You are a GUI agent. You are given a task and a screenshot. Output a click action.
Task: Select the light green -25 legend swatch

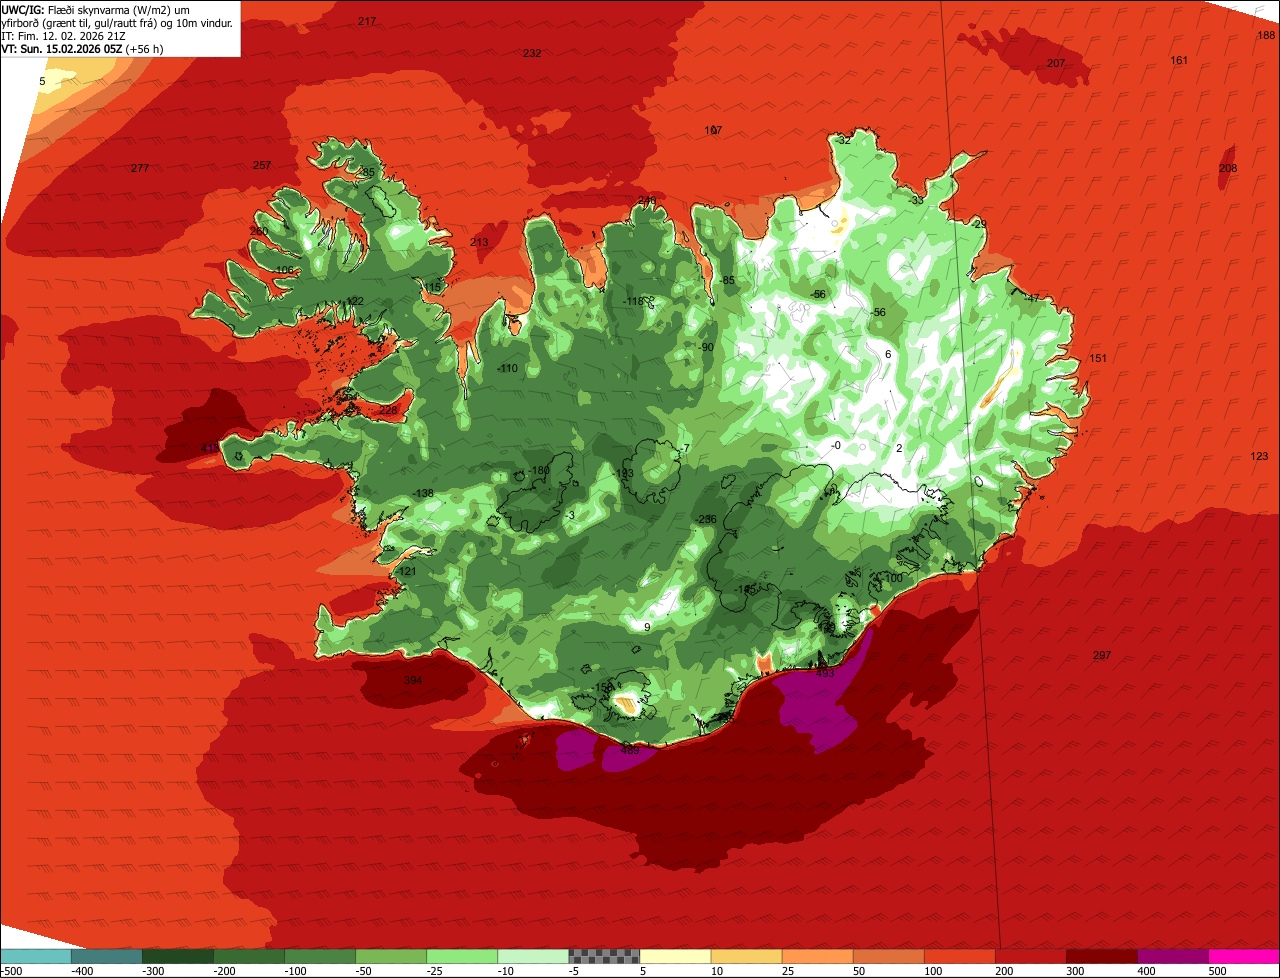point(462,956)
